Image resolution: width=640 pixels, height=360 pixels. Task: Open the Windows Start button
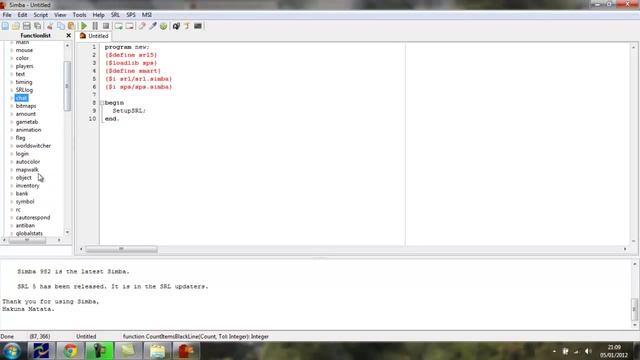[x=12, y=351]
